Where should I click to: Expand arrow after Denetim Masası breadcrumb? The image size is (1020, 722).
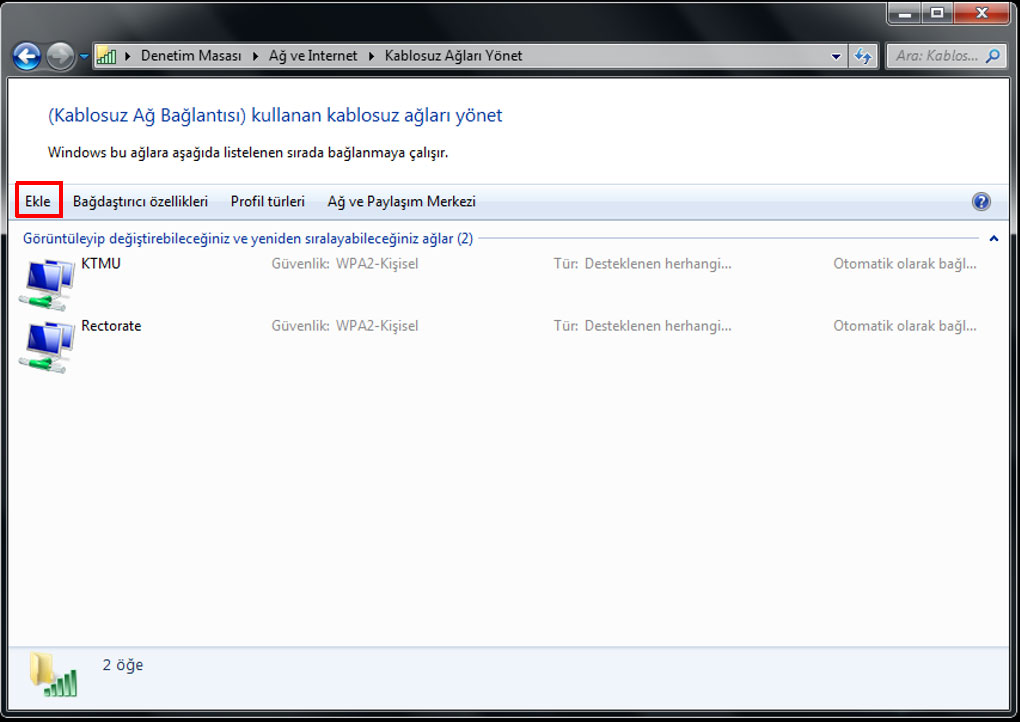[256, 57]
